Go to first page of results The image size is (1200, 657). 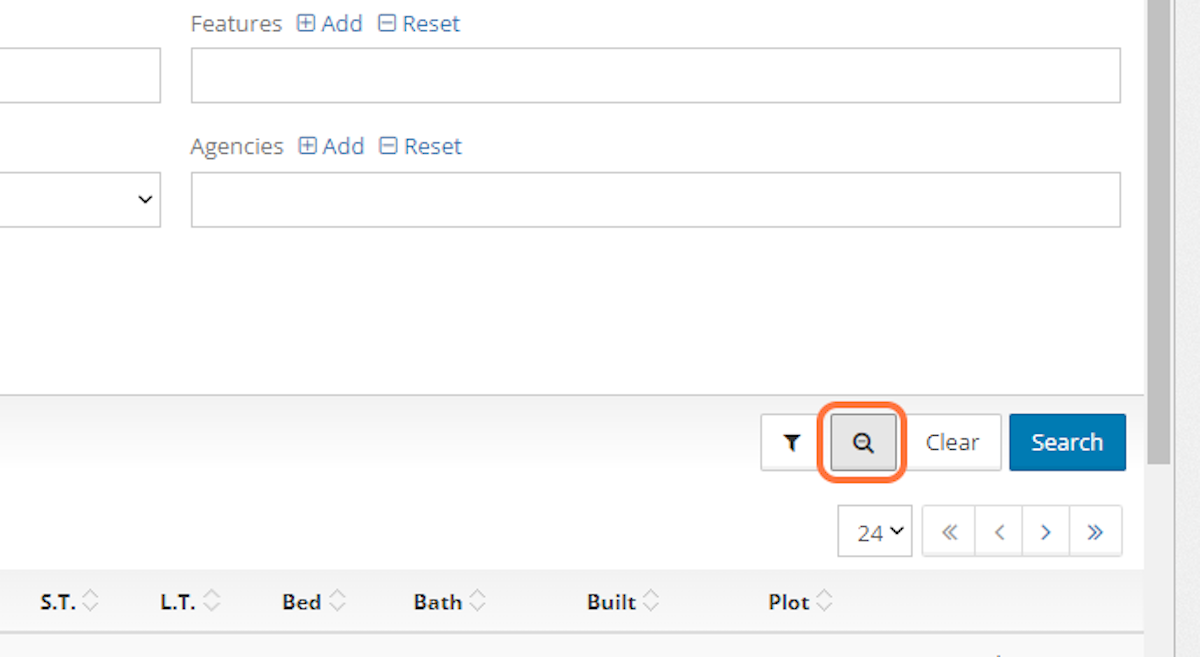click(949, 531)
